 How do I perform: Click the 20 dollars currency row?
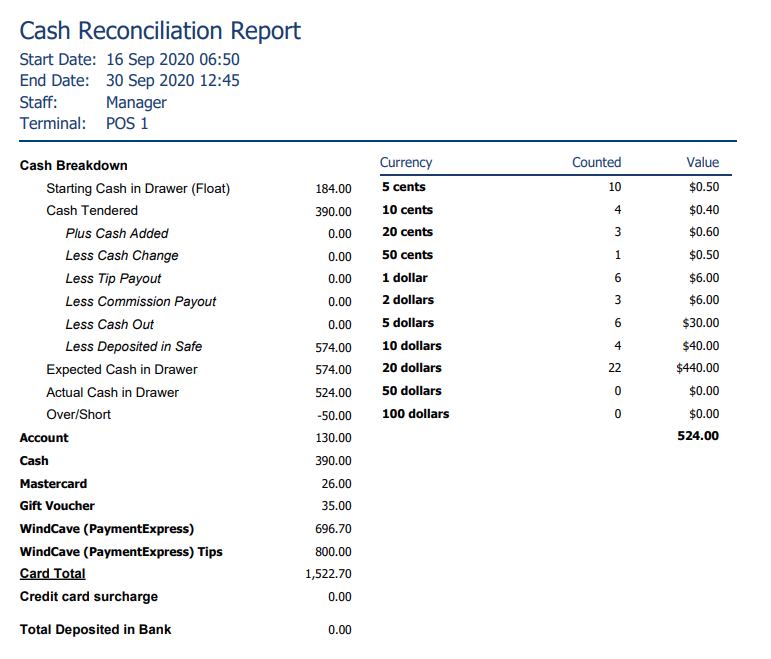pyautogui.click(x=551, y=368)
